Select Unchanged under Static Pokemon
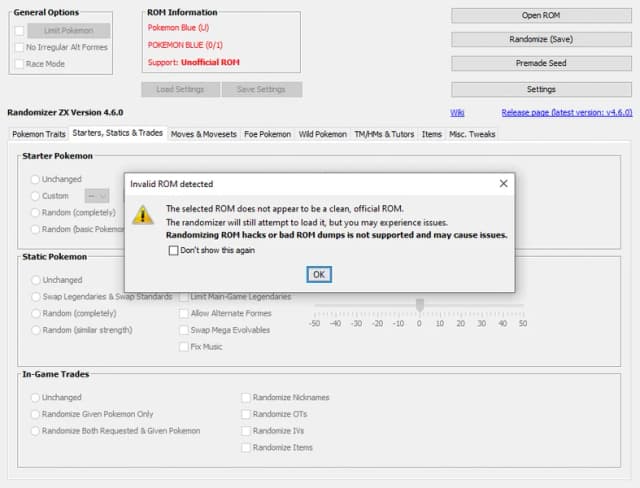This screenshot has height=488, width=640. (x=36, y=280)
